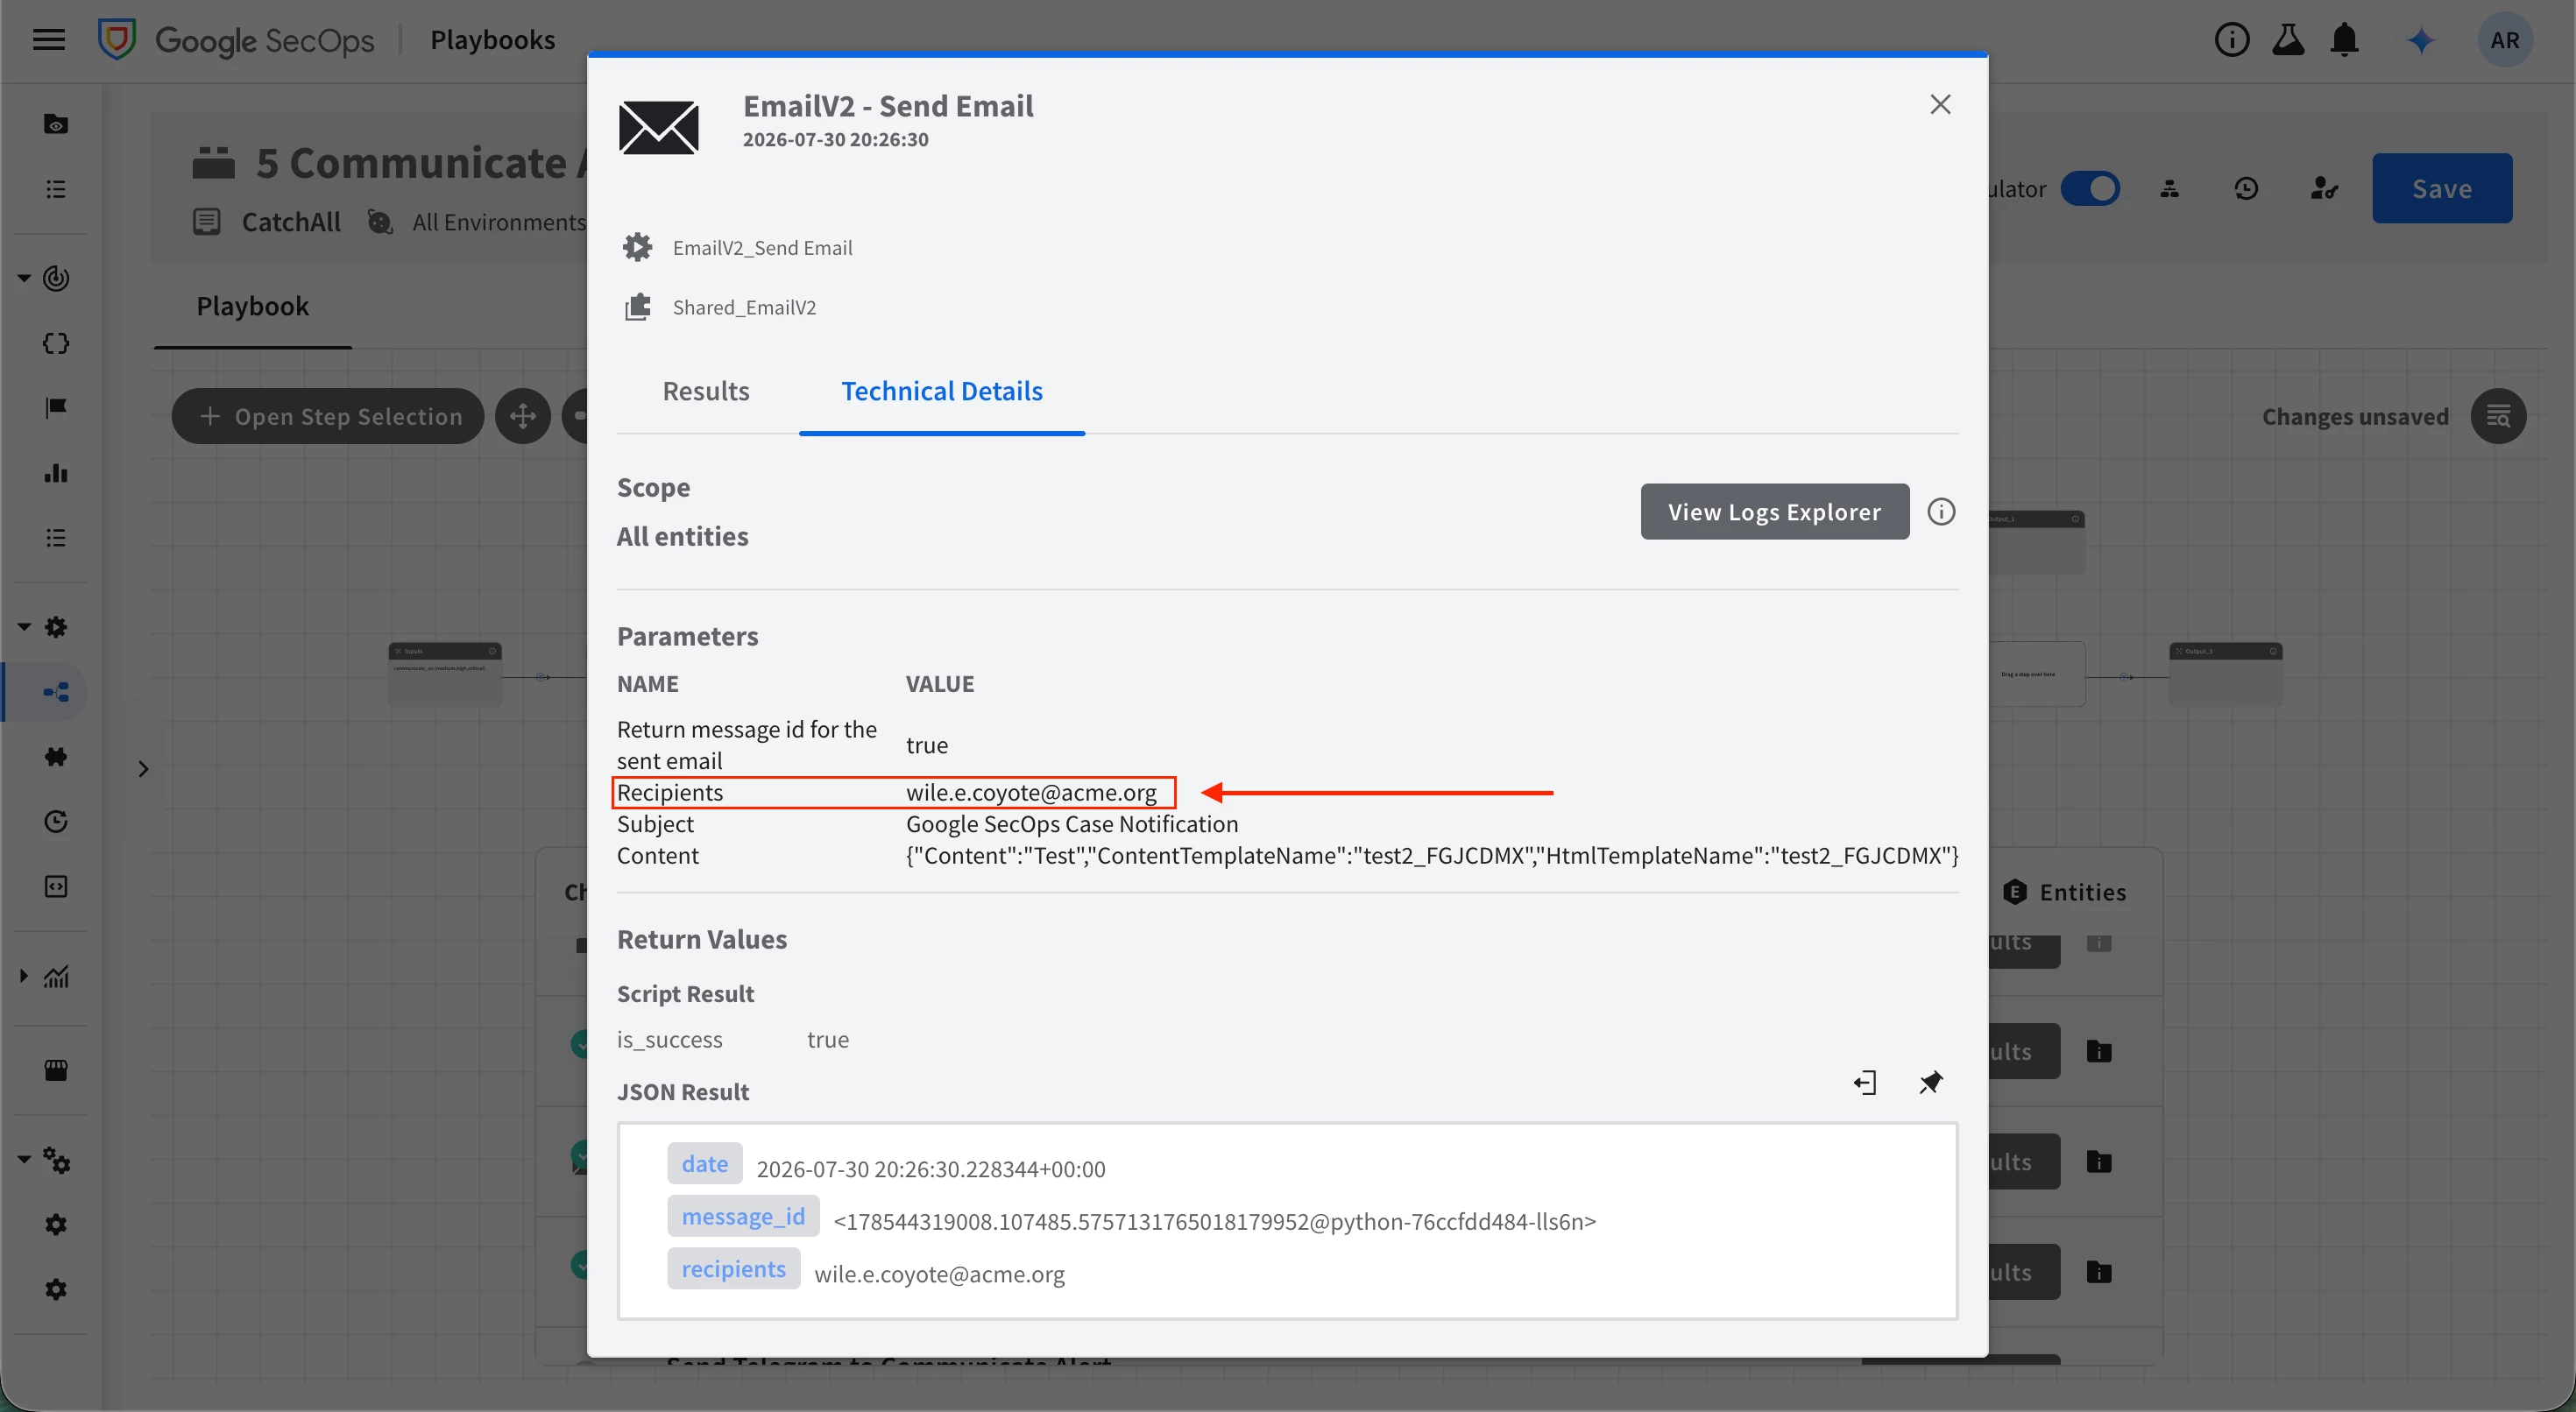
Task: Open the clock-with-arrow icon in the sidebar
Action: [56, 821]
